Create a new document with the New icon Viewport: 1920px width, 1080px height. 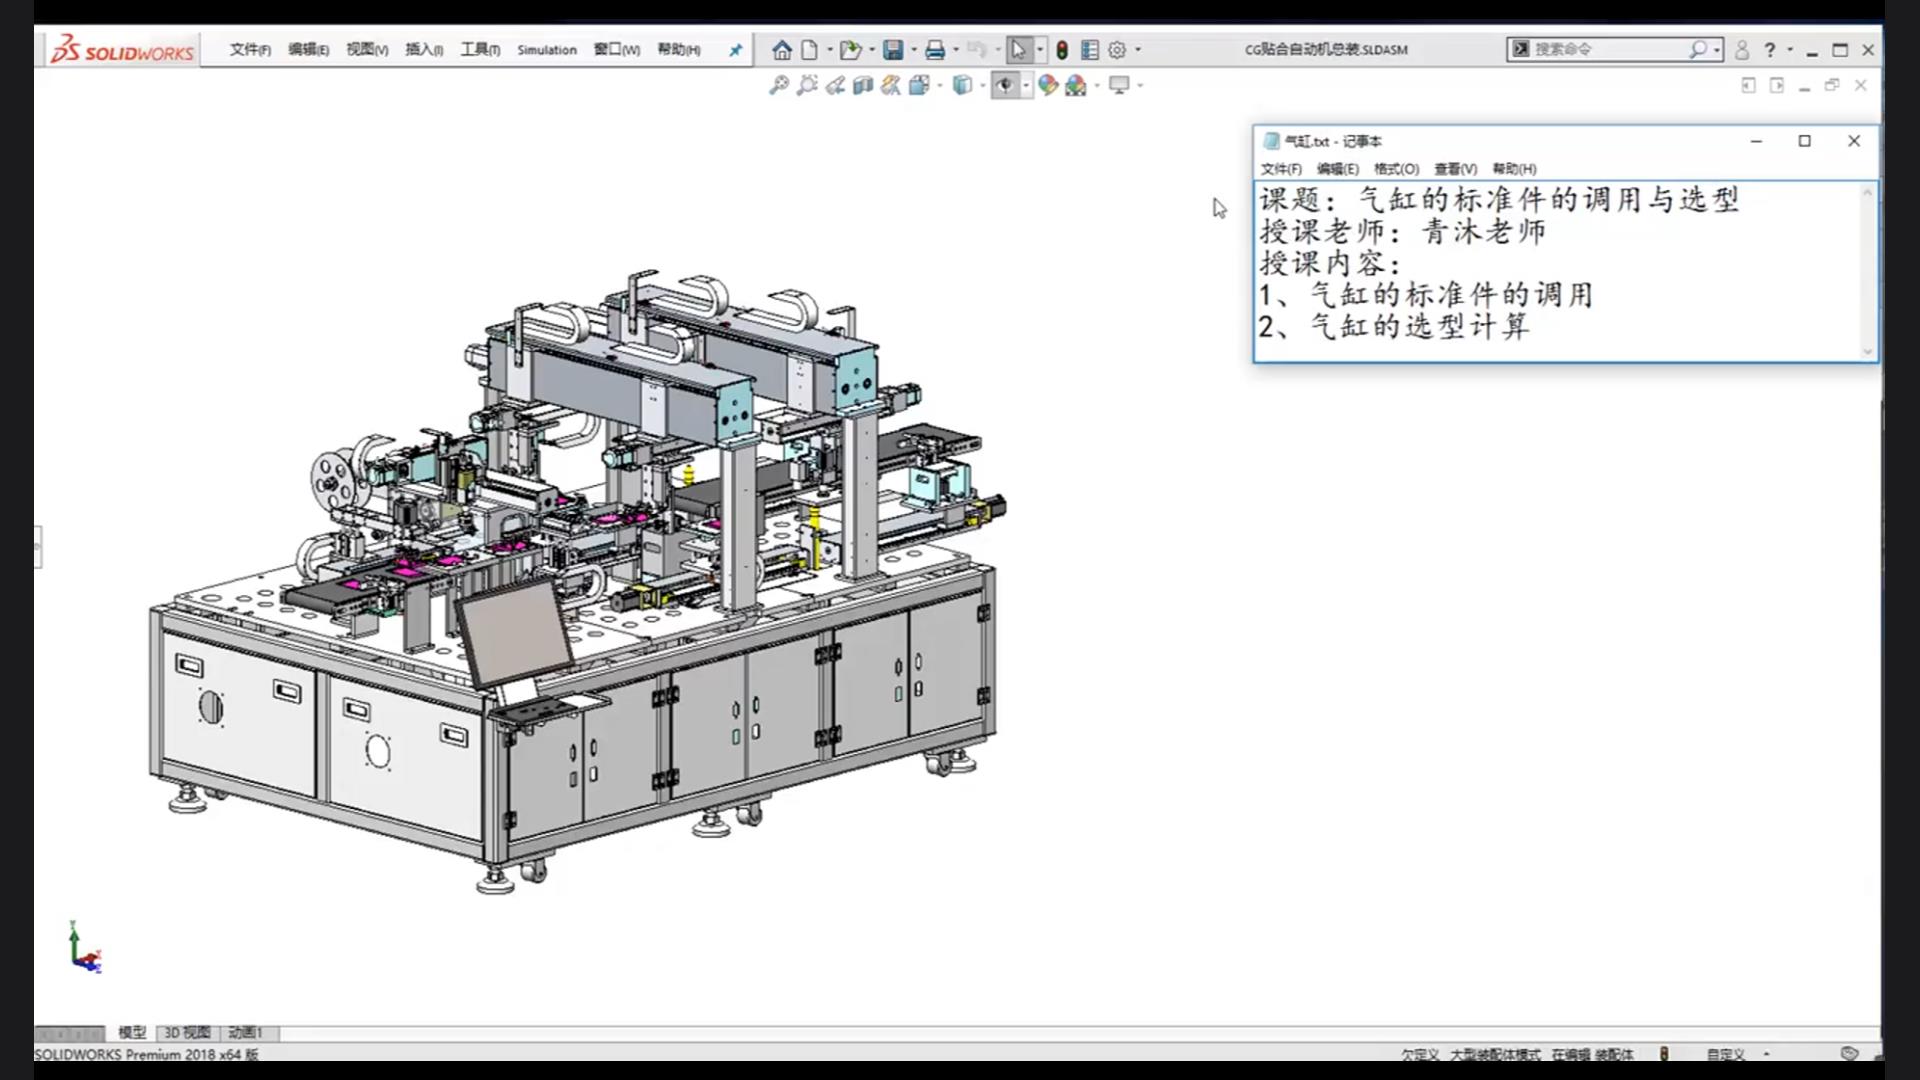pos(809,50)
